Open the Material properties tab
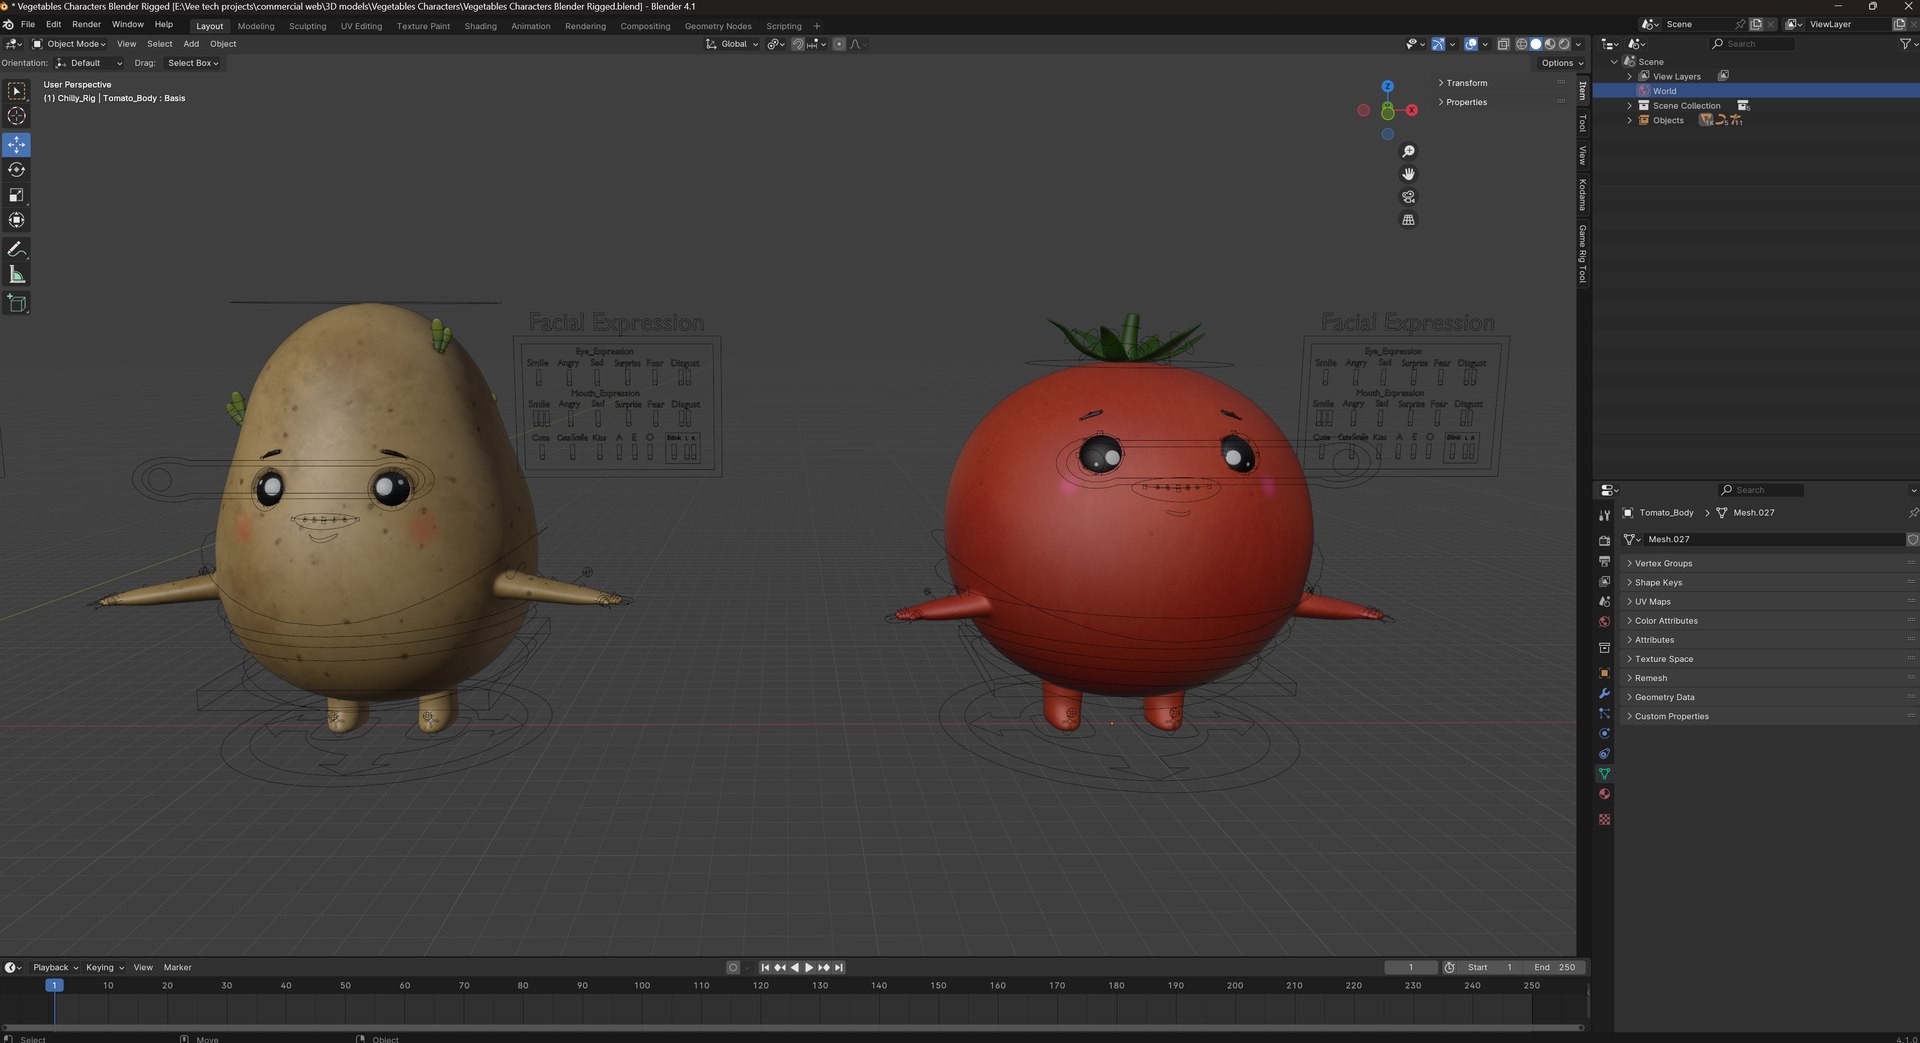Screen dimensions: 1920x1043 (1604, 794)
